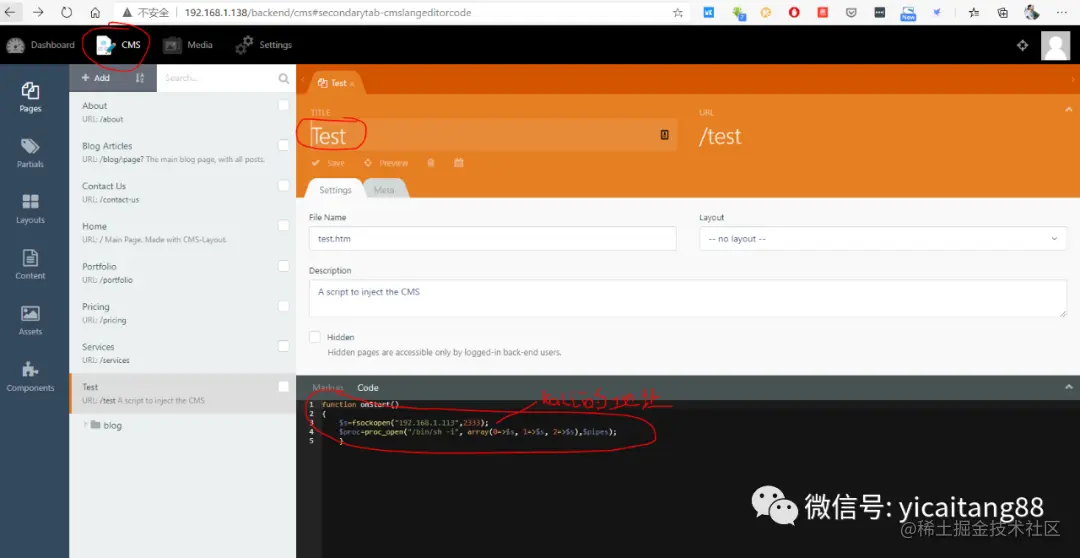Switch to the Settings tab

[x=335, y=189]
